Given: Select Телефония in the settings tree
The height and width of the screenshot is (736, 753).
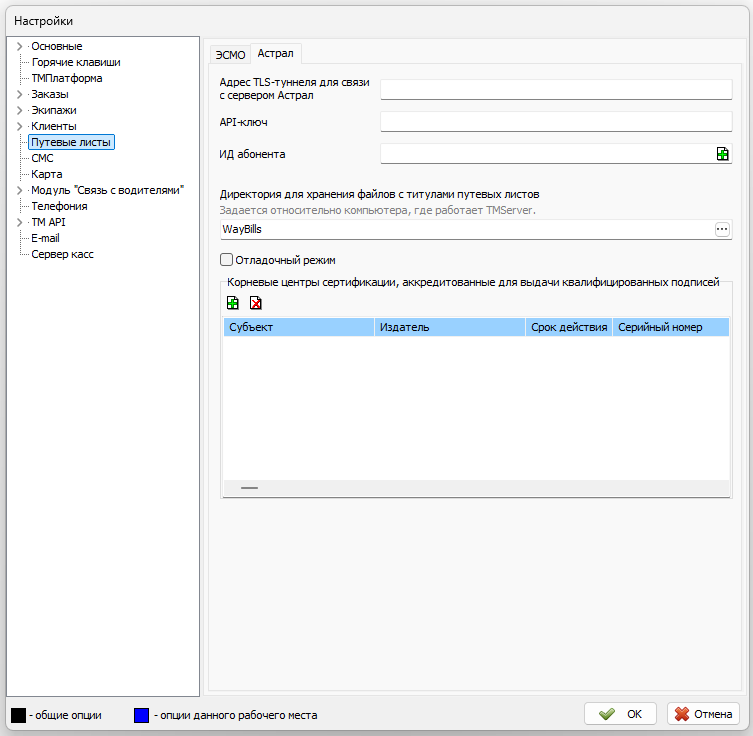Looking at the screenshot, I should point(59,206).
